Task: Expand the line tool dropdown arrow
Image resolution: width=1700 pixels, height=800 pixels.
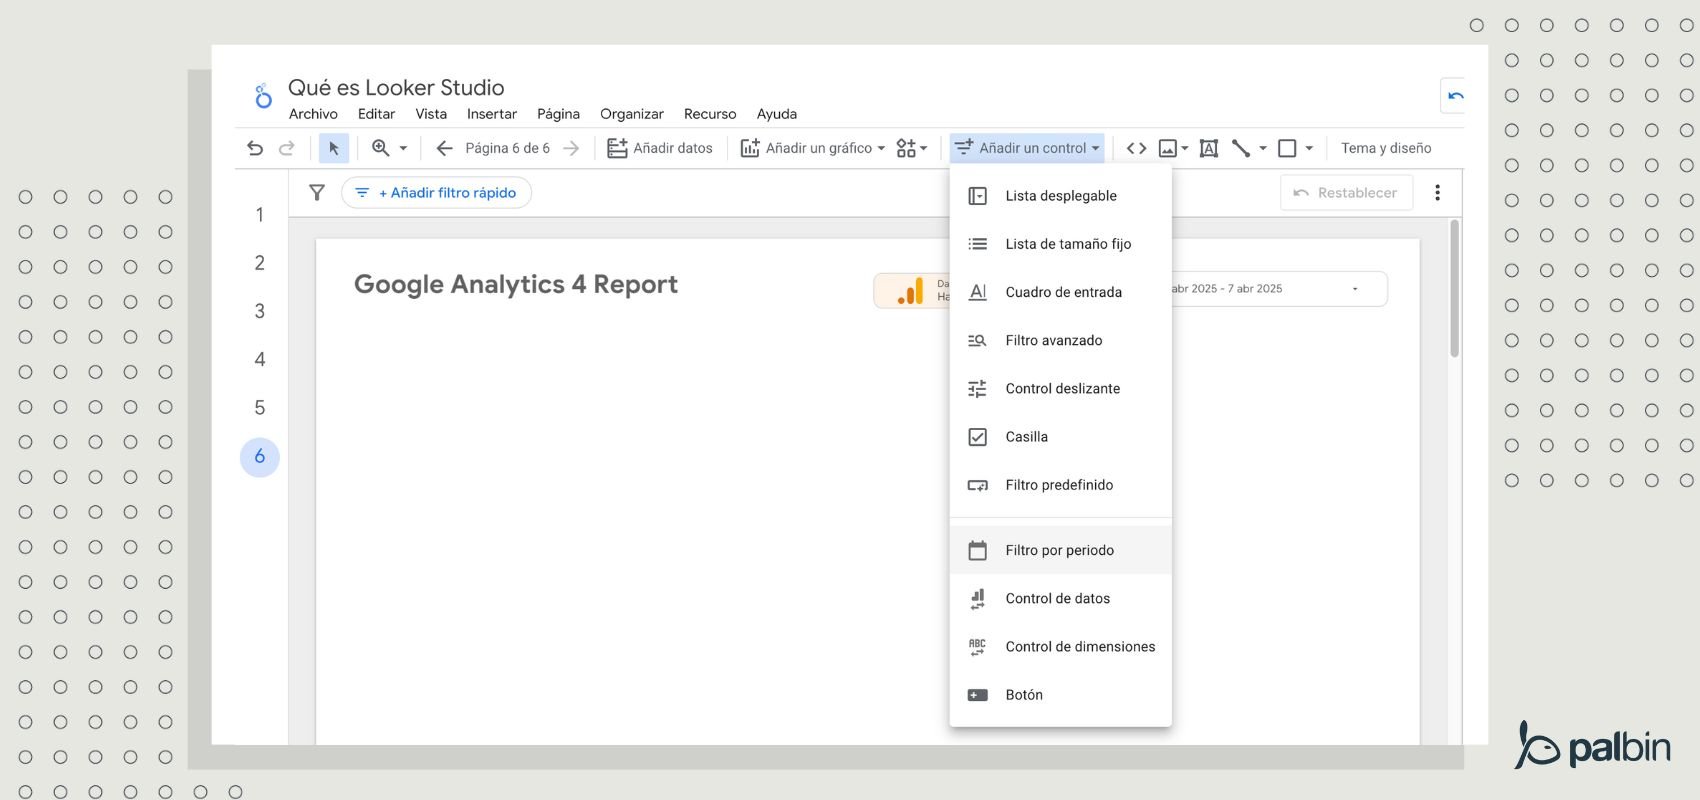Action: click(1263, 148)
